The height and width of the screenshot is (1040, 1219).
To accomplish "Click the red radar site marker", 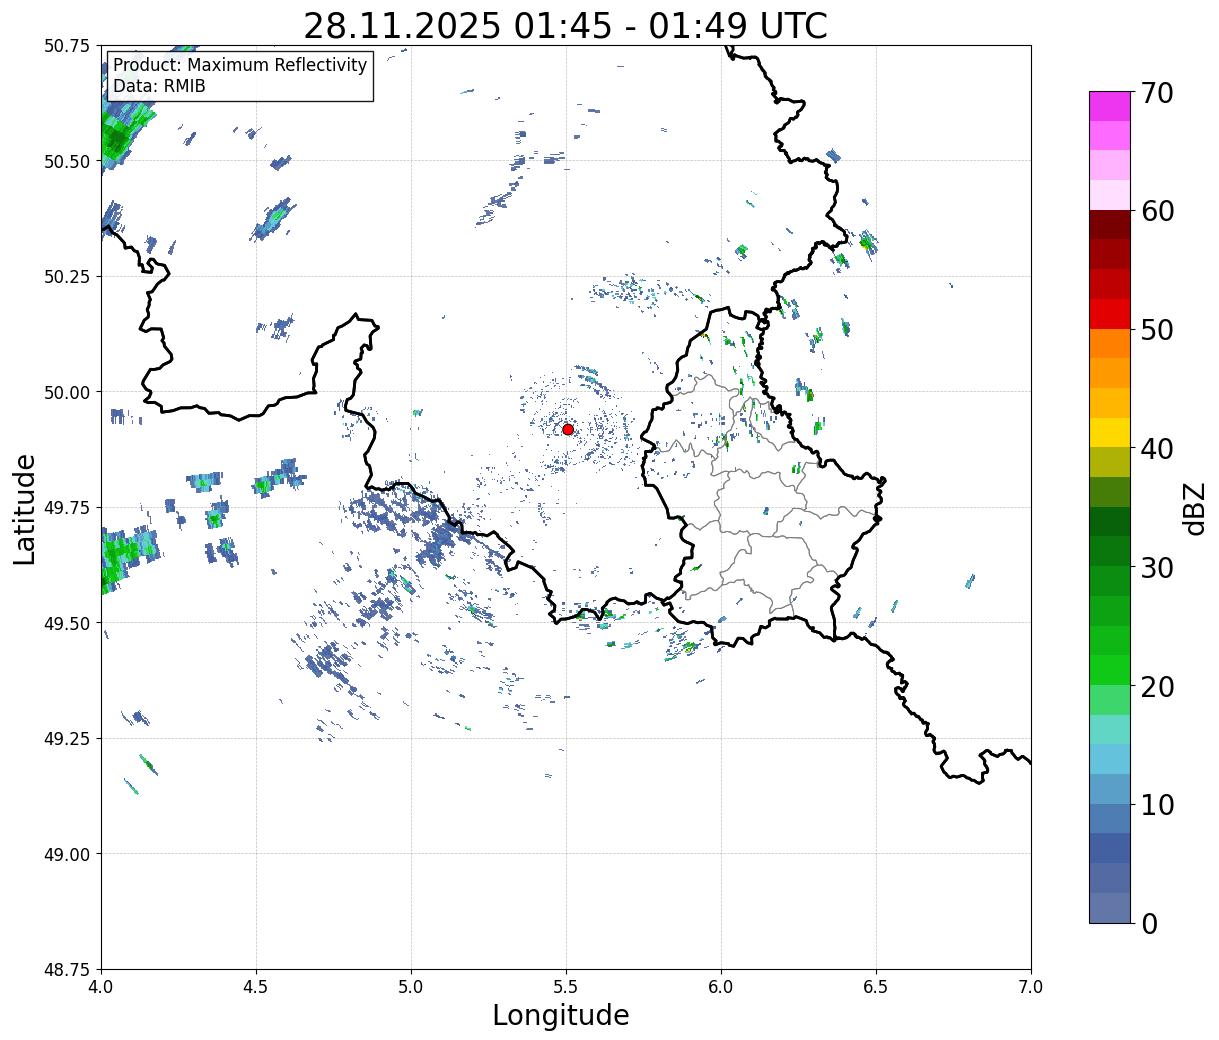I will (x=568, y=429).
